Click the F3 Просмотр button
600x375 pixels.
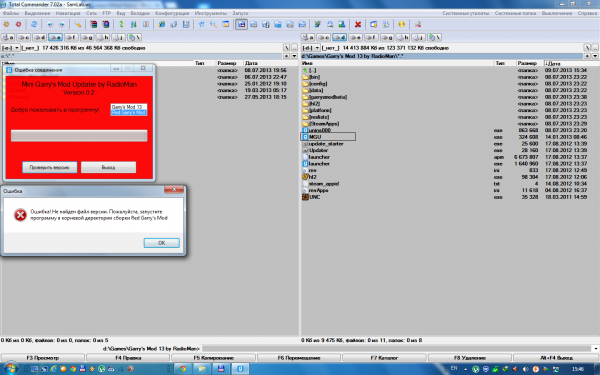click(x=42, y=358)
